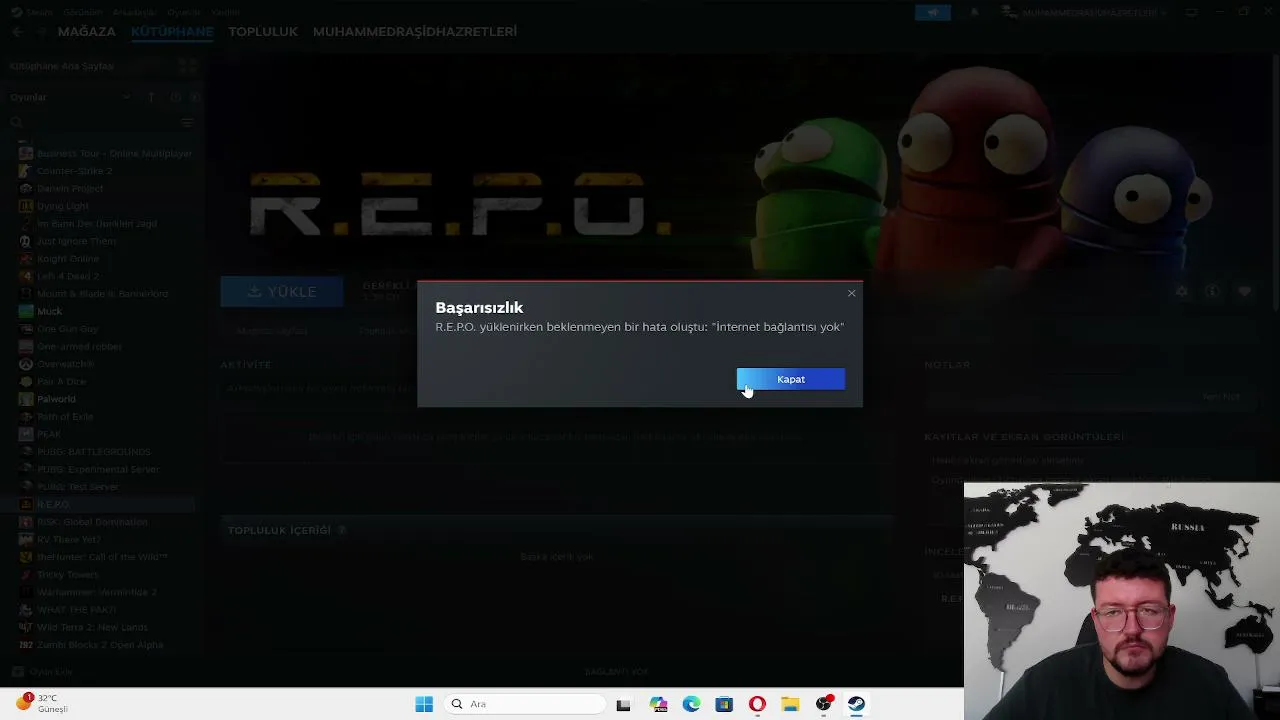Open the Windows Start menu
Viewport: 1280px width, 720px height.
424,704
